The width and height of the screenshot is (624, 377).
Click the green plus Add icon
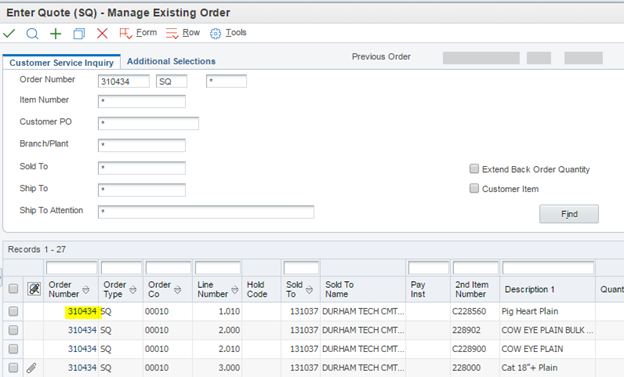pos(55,33)
